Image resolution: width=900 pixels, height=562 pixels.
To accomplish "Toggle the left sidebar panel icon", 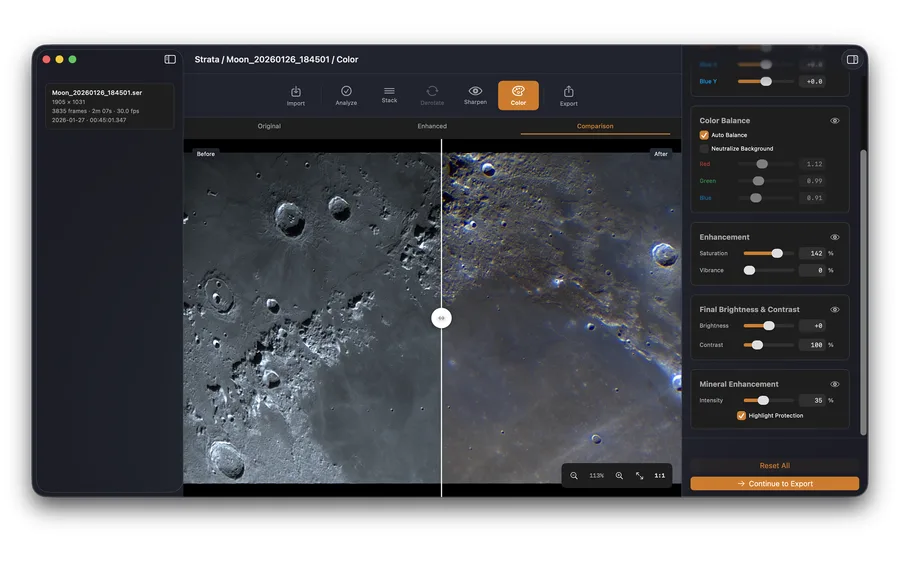I will tap(170, 59).
